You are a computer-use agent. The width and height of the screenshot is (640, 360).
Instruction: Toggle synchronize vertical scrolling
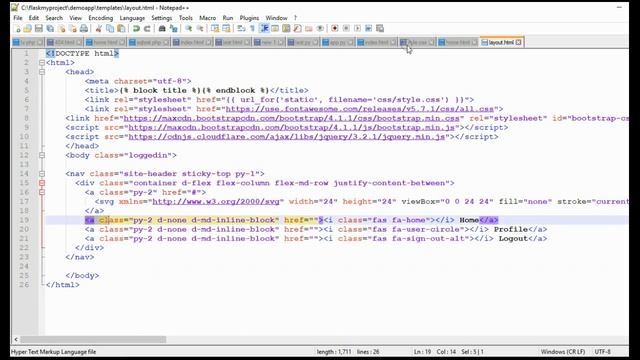pyautogui.click(x=215, y=29)
